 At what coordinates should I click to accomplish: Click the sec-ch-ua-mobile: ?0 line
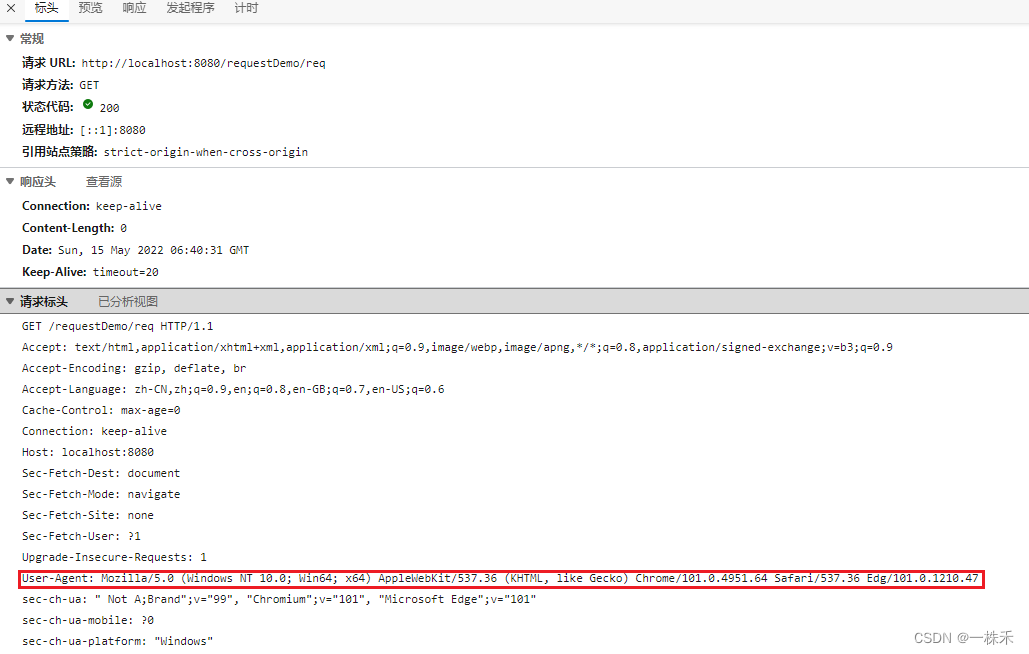pyautogui.click(x=88, y=620)
